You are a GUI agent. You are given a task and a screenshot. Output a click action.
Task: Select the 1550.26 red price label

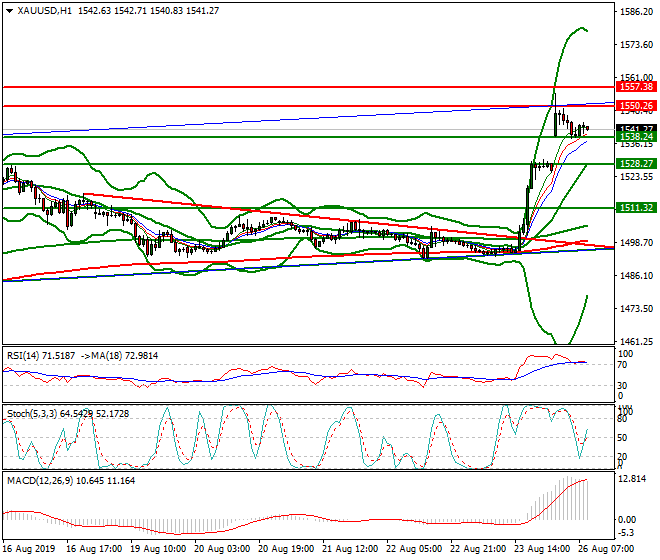coord(636,106)
